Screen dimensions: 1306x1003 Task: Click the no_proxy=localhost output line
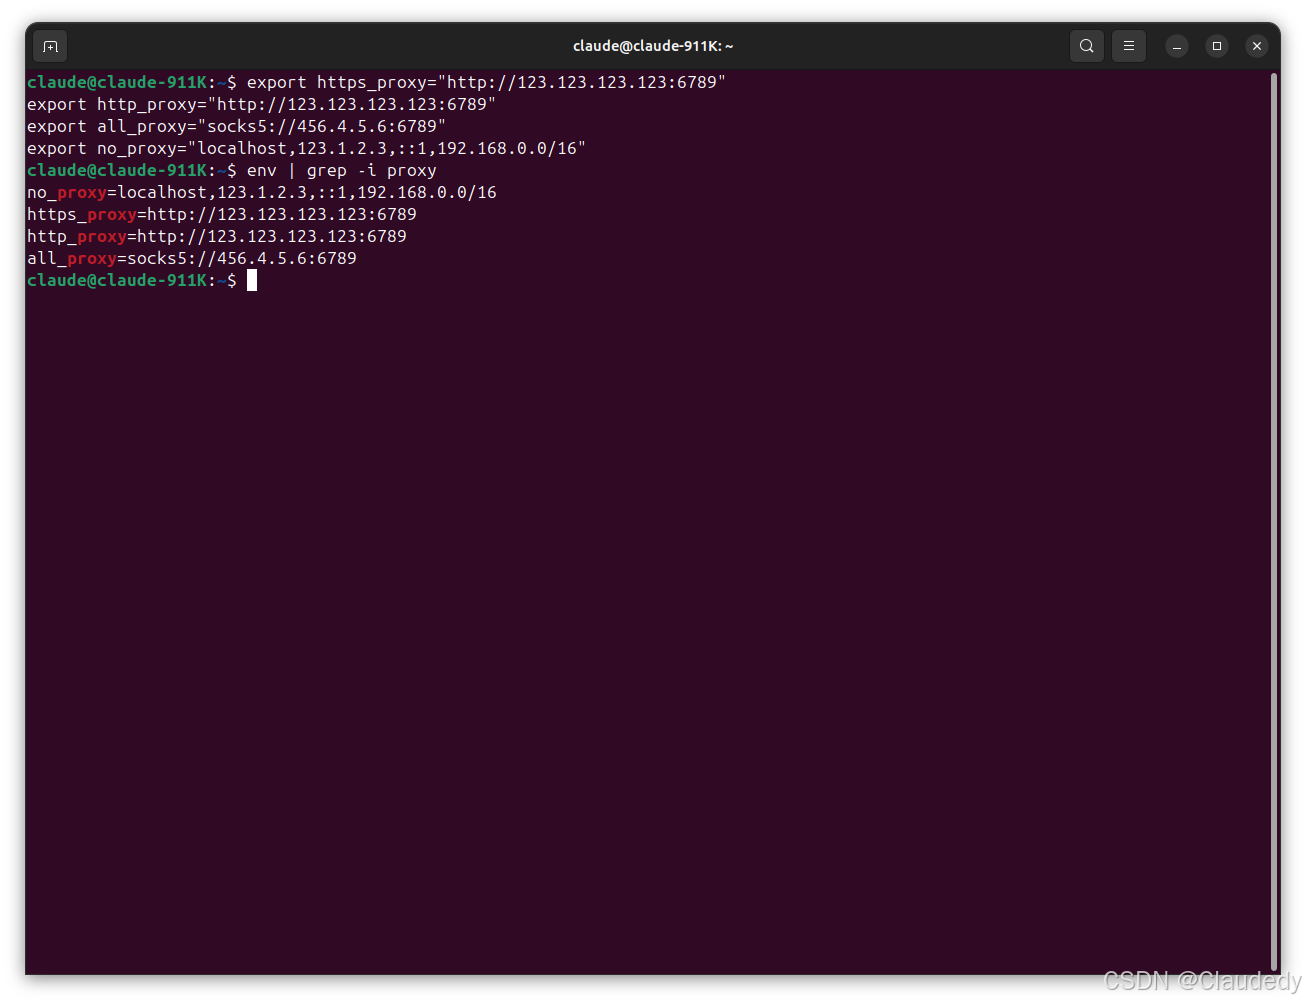pos(262,192)
